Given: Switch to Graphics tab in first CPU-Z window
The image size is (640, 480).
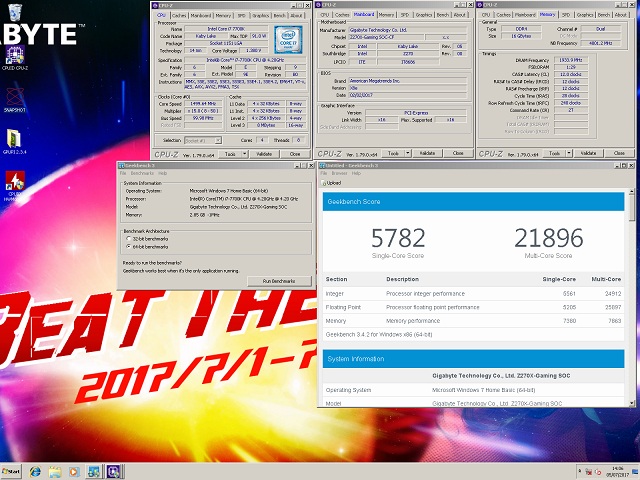Looking at the screenshot, I should click(260, 16).
